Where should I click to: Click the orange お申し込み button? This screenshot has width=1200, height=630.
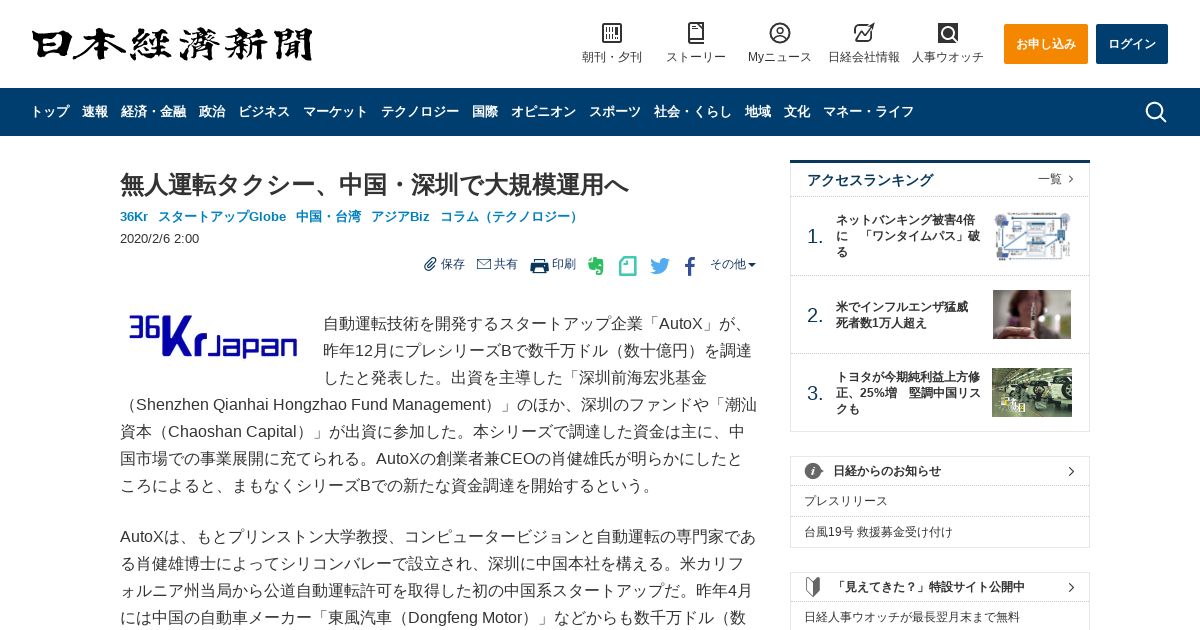pos(1046,44)
